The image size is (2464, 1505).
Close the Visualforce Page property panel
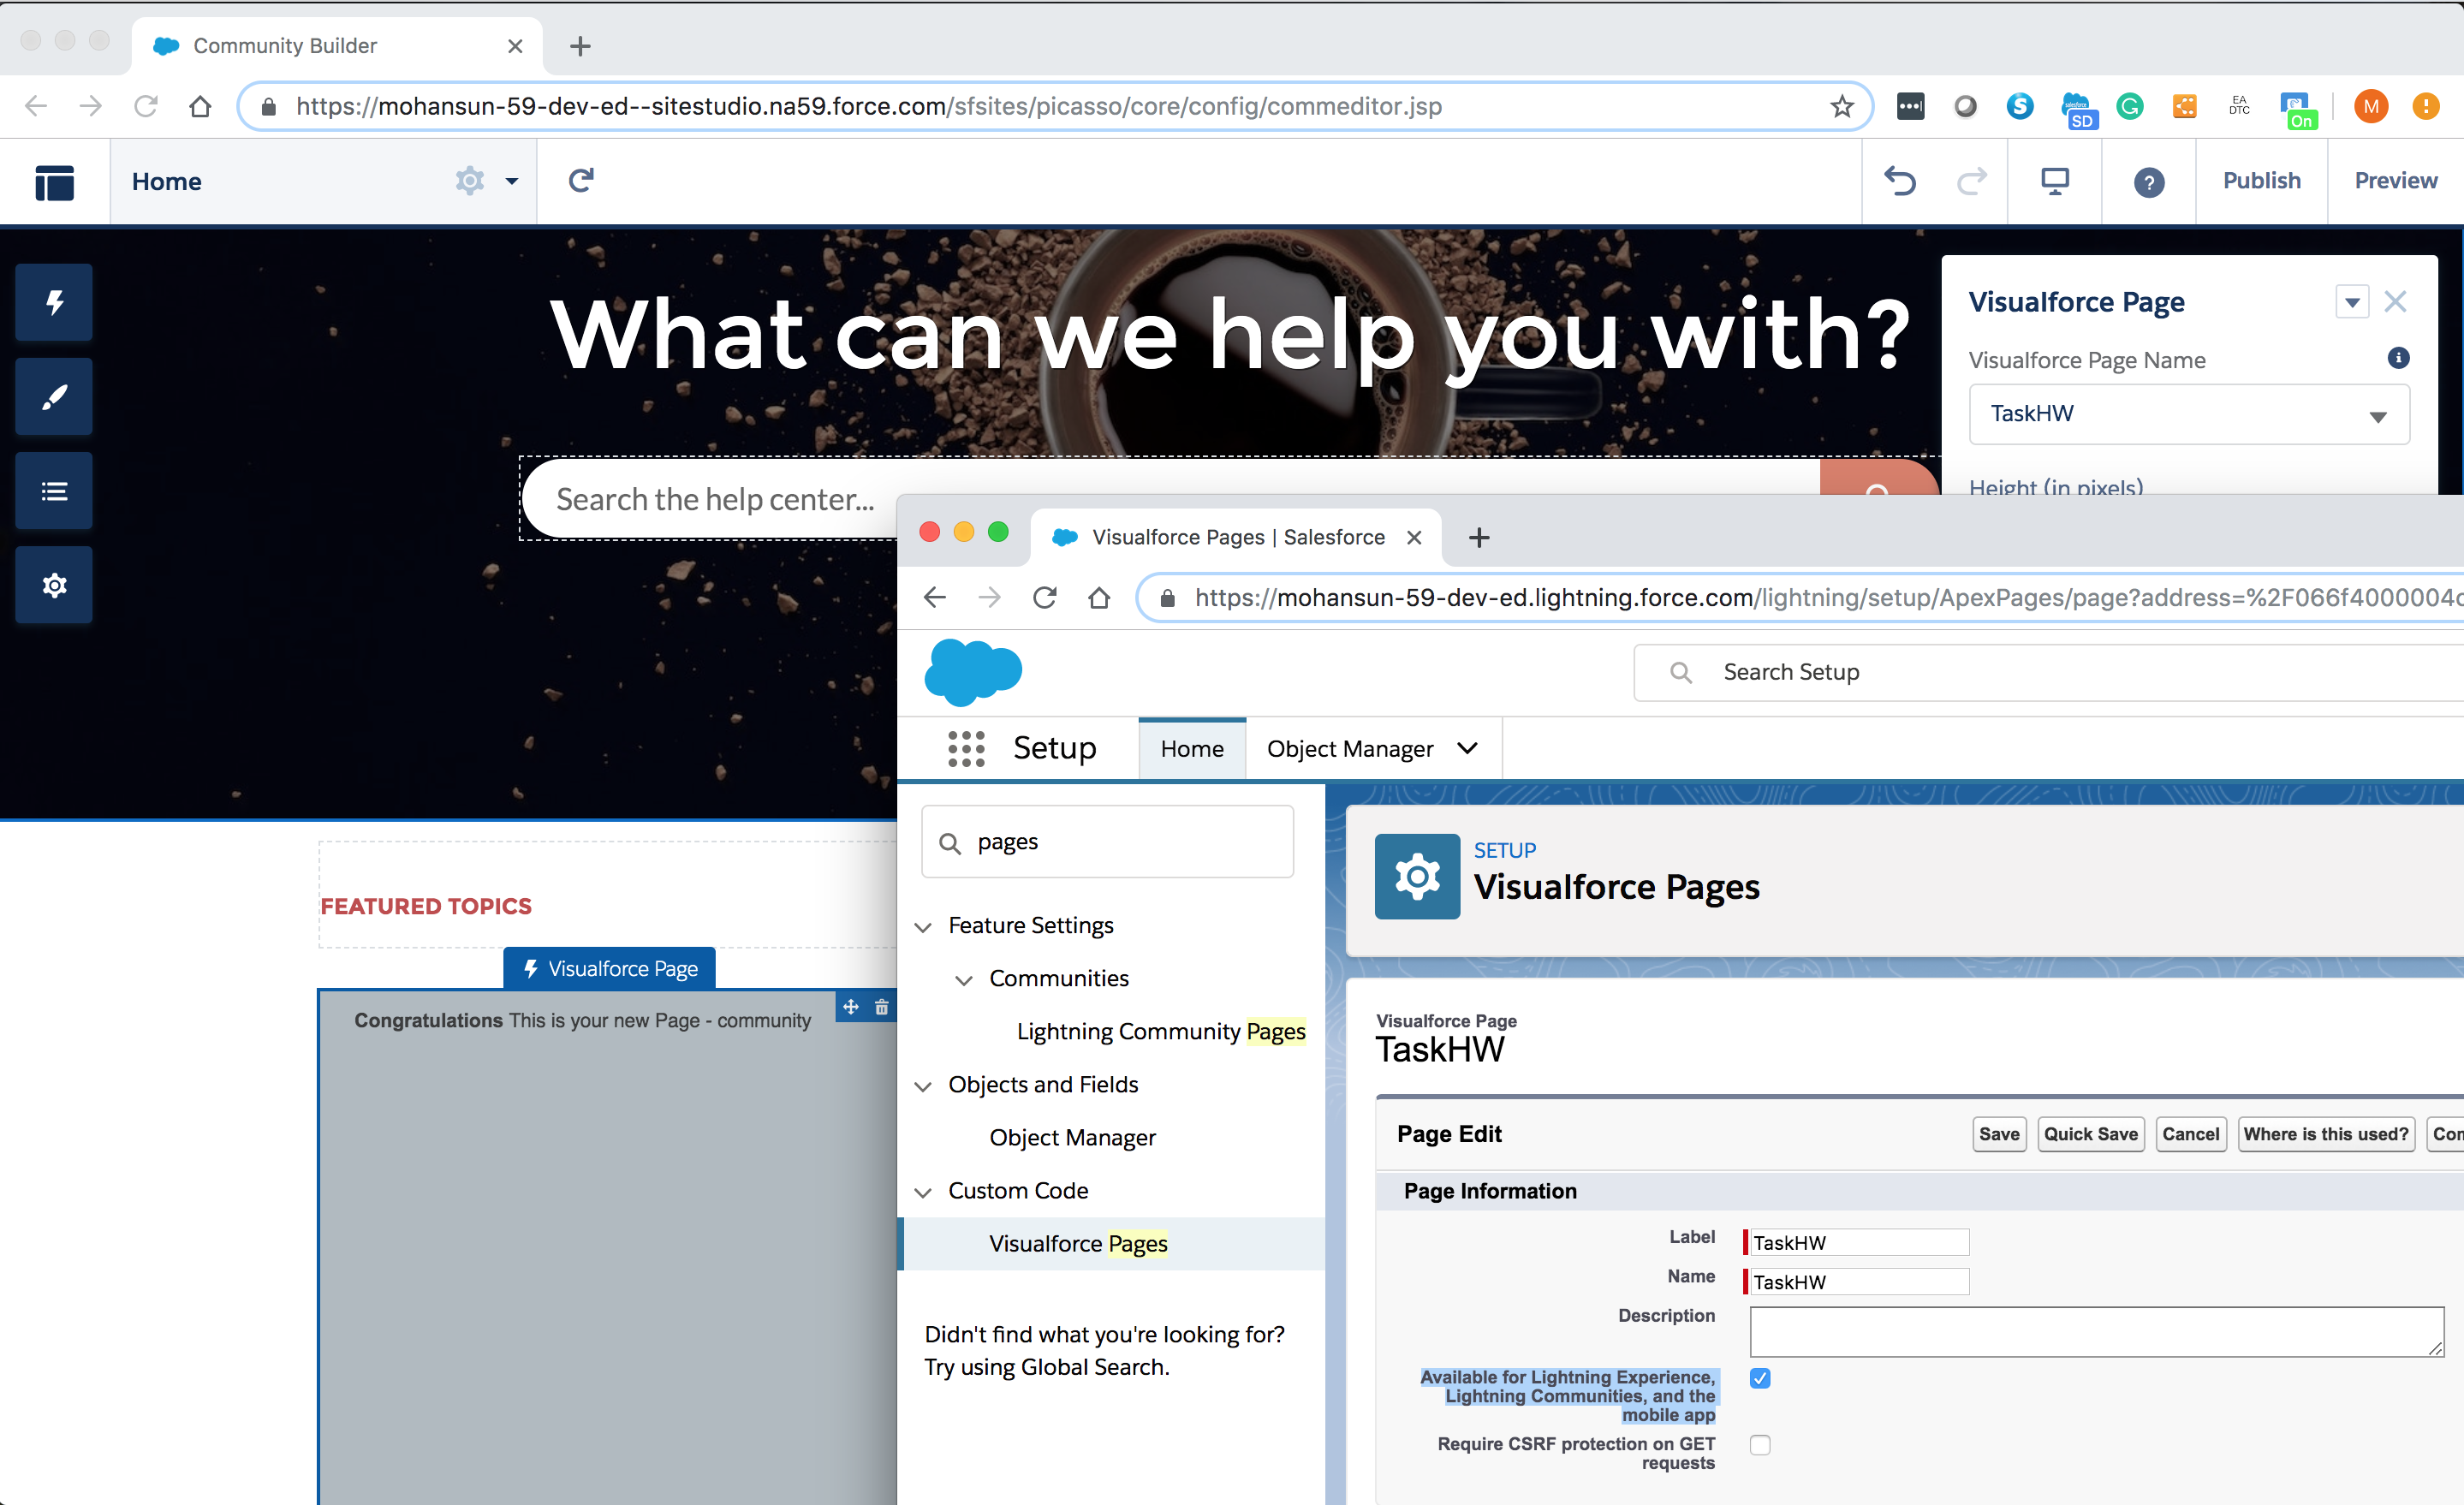(x=2395, y=301)
